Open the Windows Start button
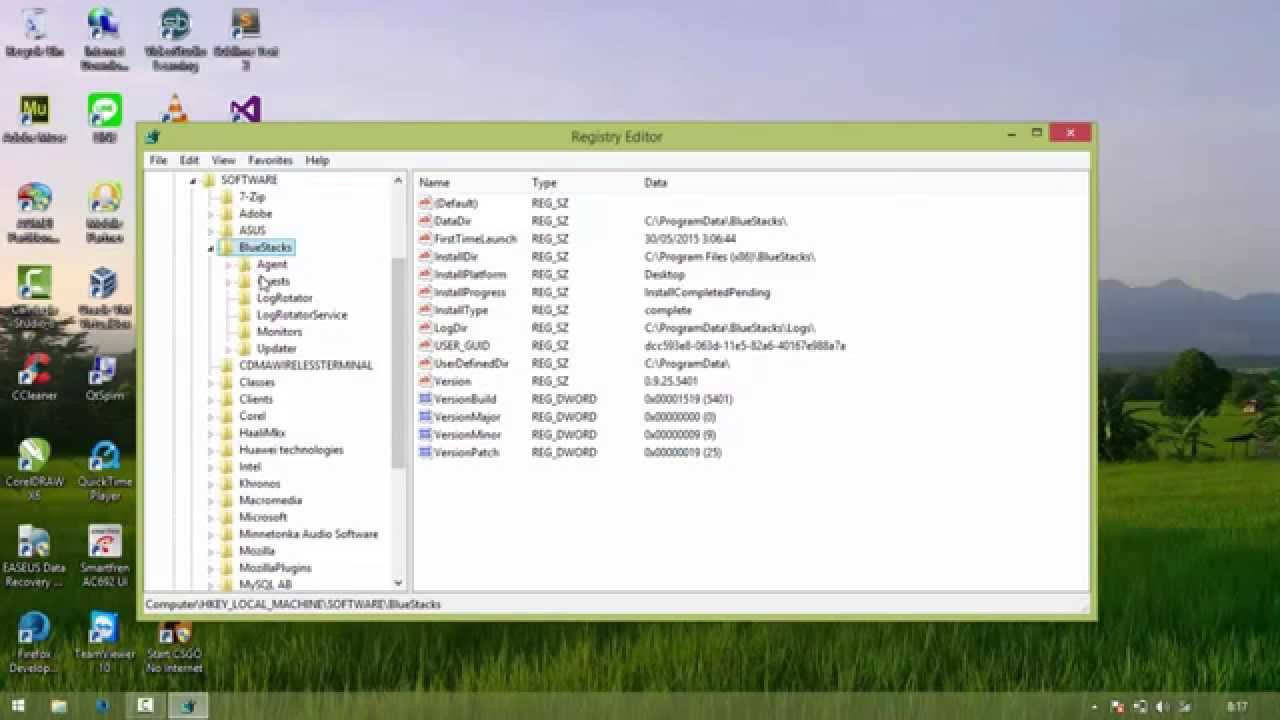This screenshot has width=1280, height=720. (17, 706)
